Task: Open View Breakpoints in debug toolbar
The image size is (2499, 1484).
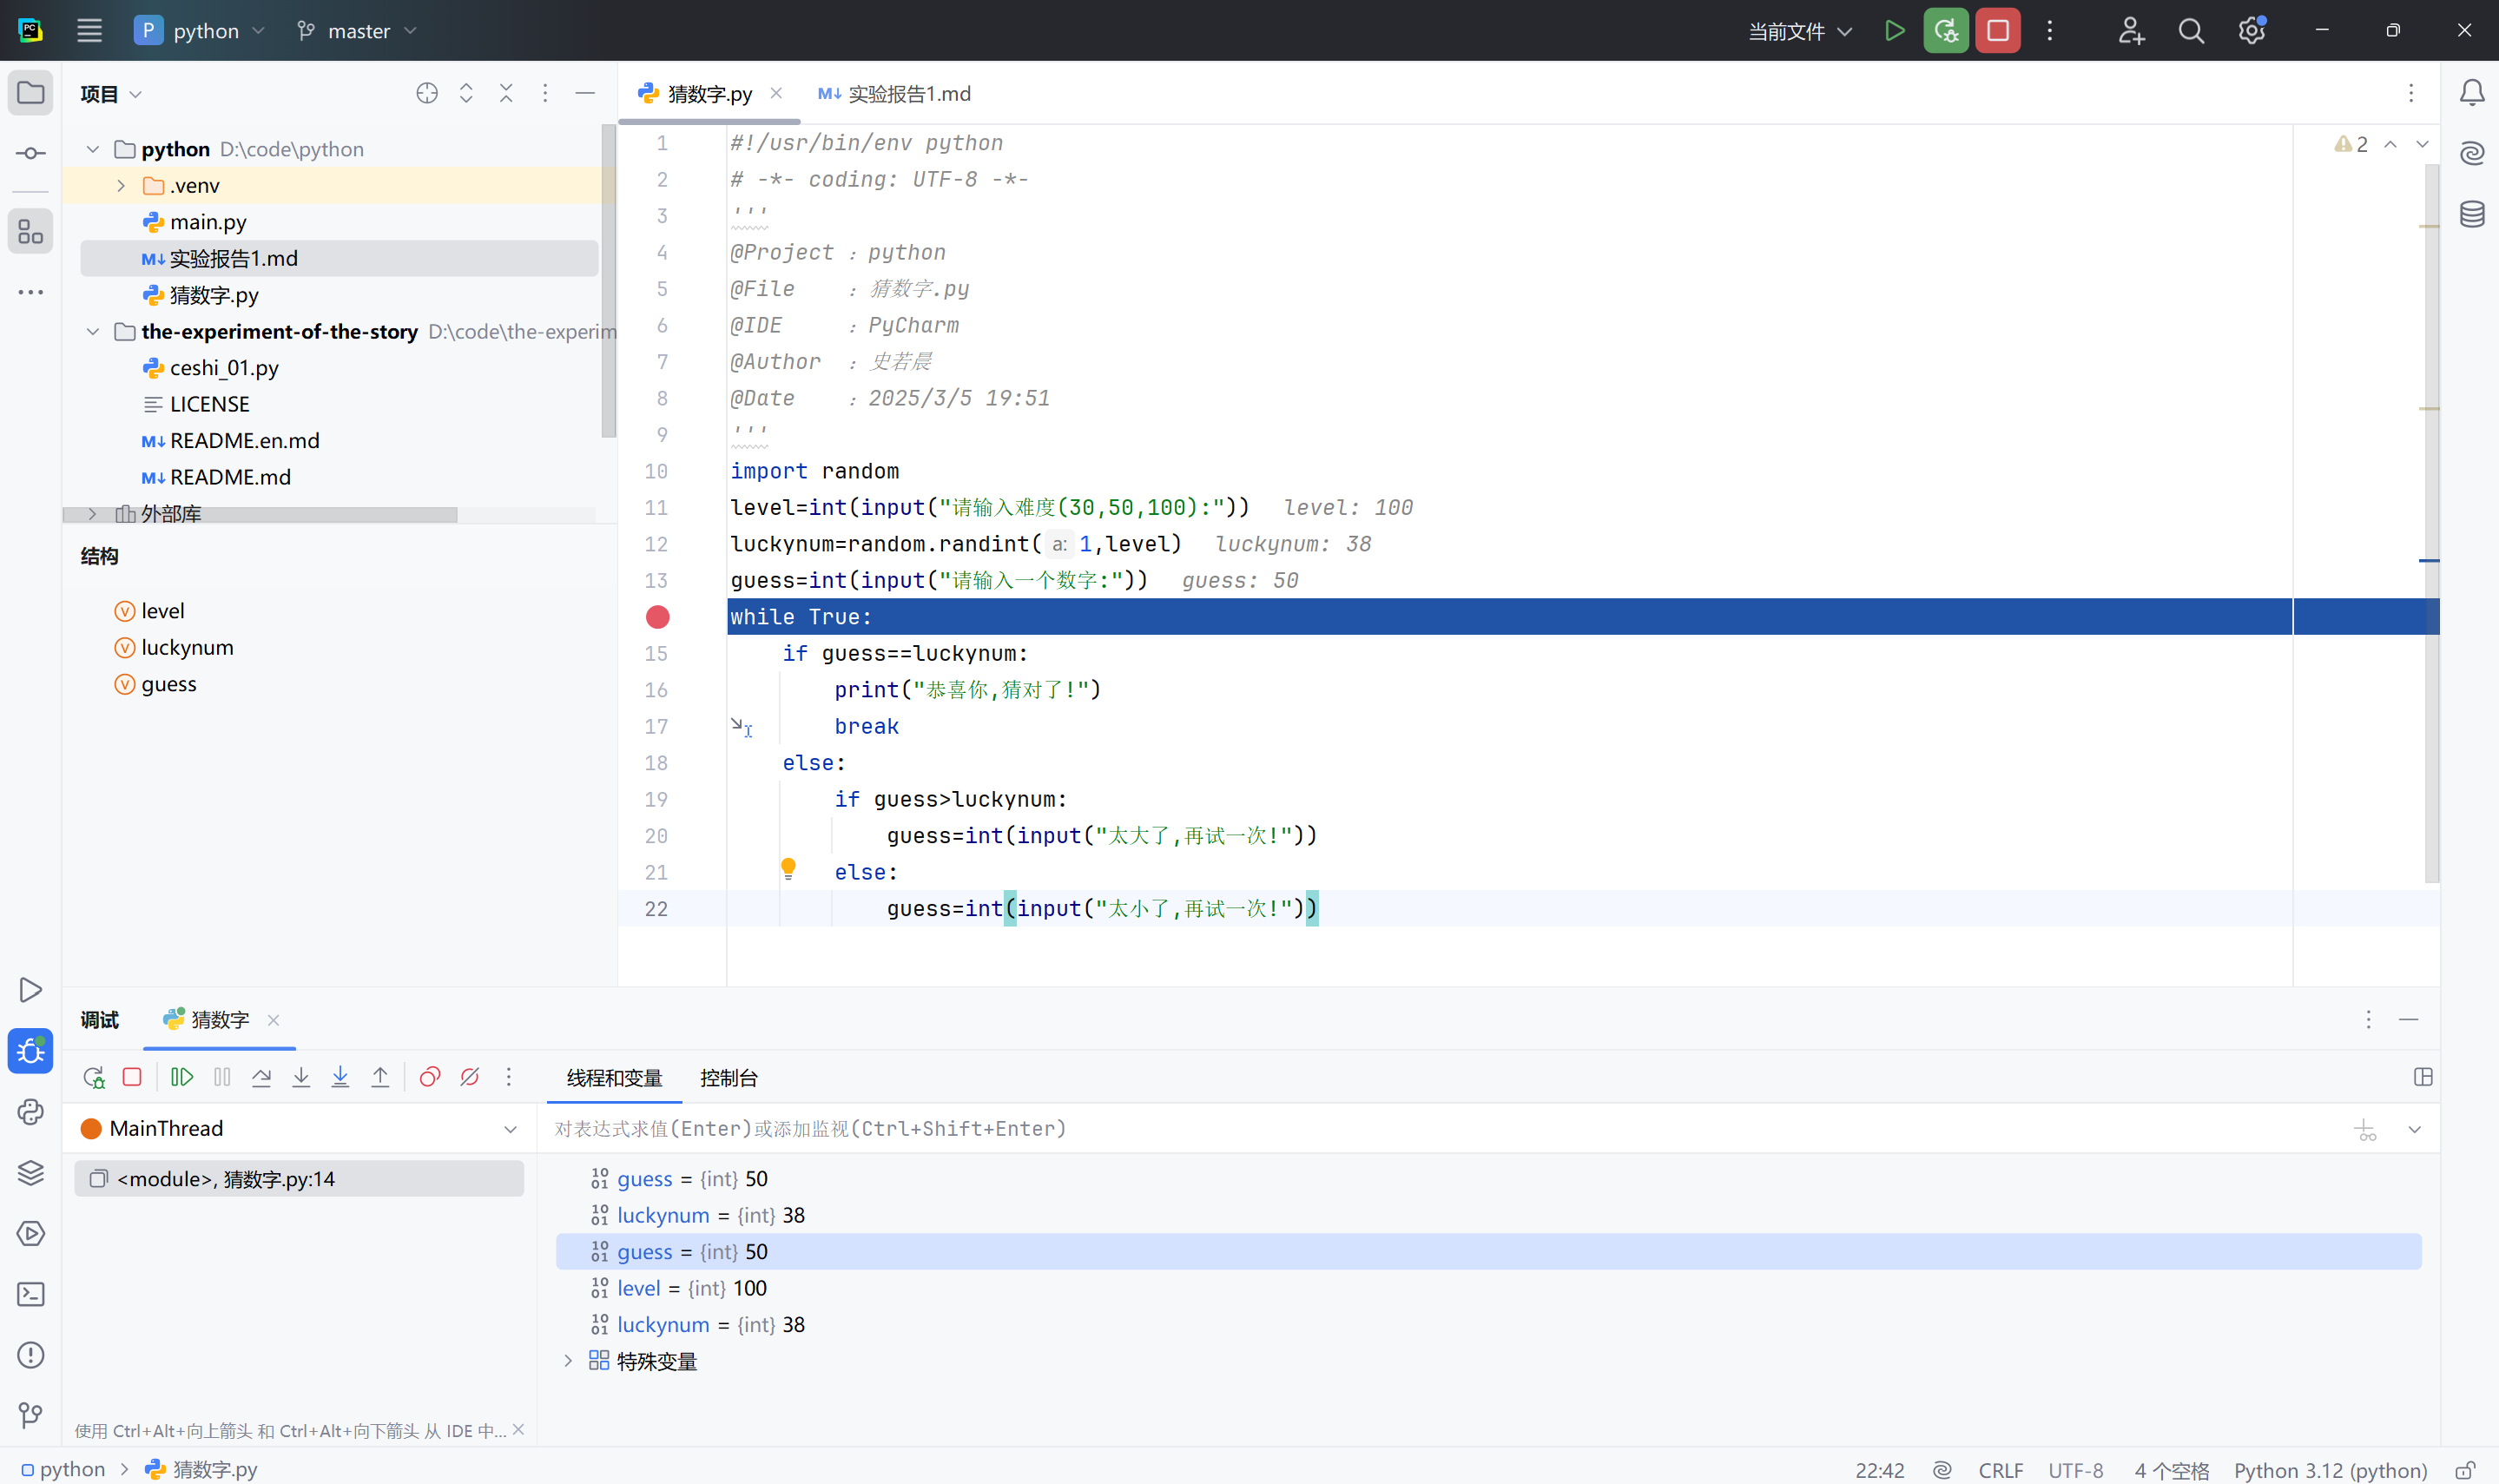Action: tap(430, 1077)
